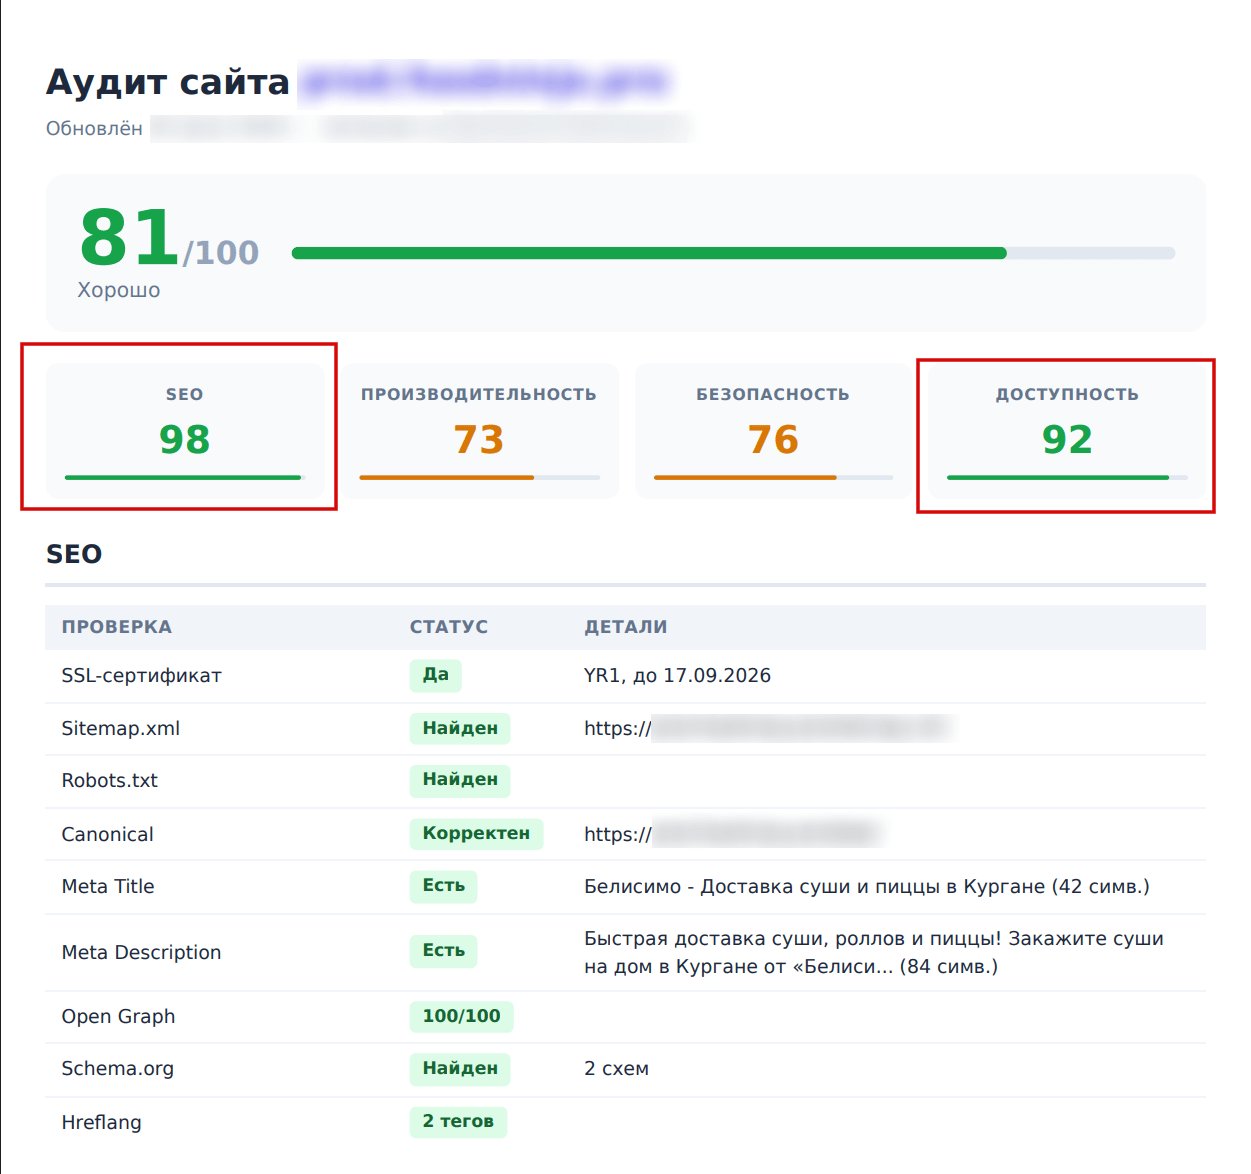
Task: Click the Есть badge in the Meta Title row
Action: tap(443, 886)
